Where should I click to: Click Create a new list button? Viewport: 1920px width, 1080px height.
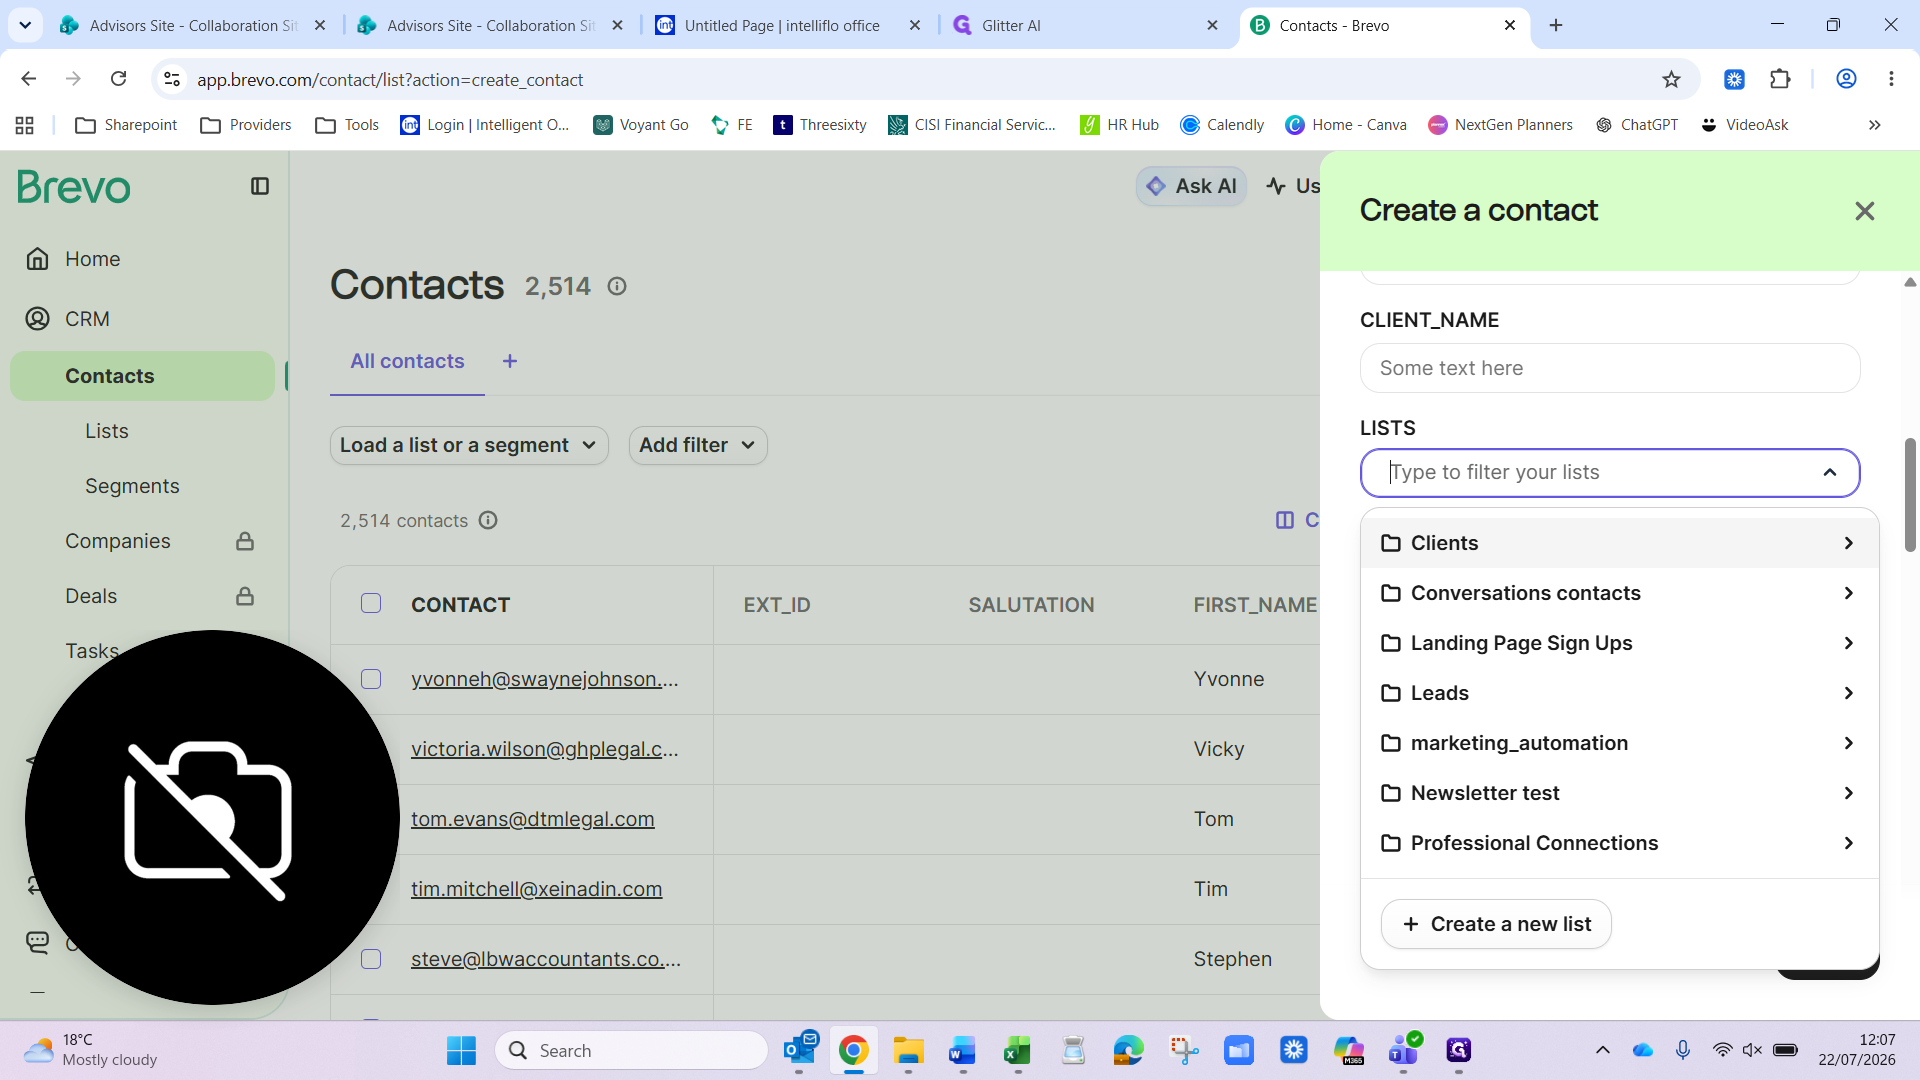pyautogui.click(x=1496, y=924)
